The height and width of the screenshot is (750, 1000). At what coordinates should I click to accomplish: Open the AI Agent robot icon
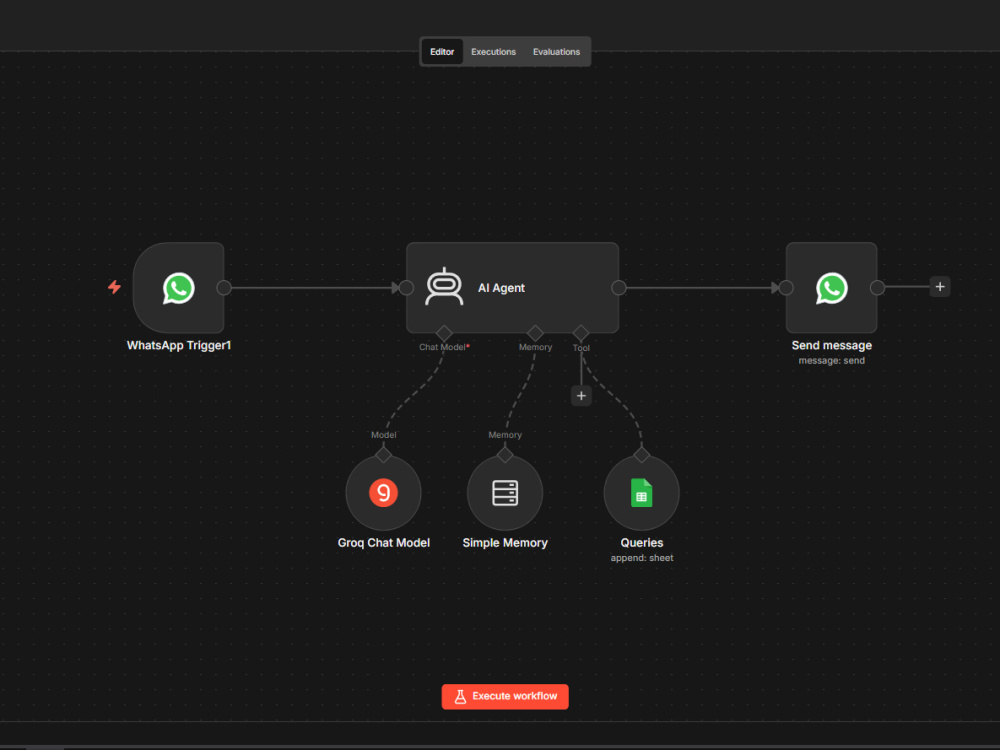tap(444, 287)
